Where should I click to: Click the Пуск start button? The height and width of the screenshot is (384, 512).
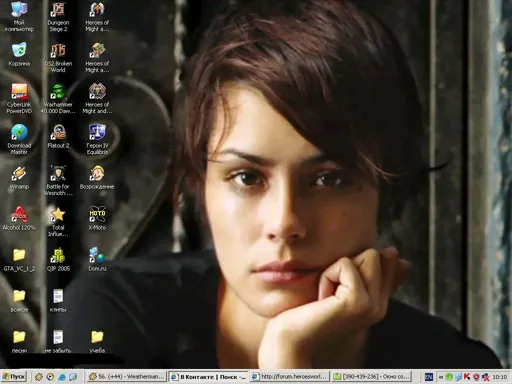14,377
